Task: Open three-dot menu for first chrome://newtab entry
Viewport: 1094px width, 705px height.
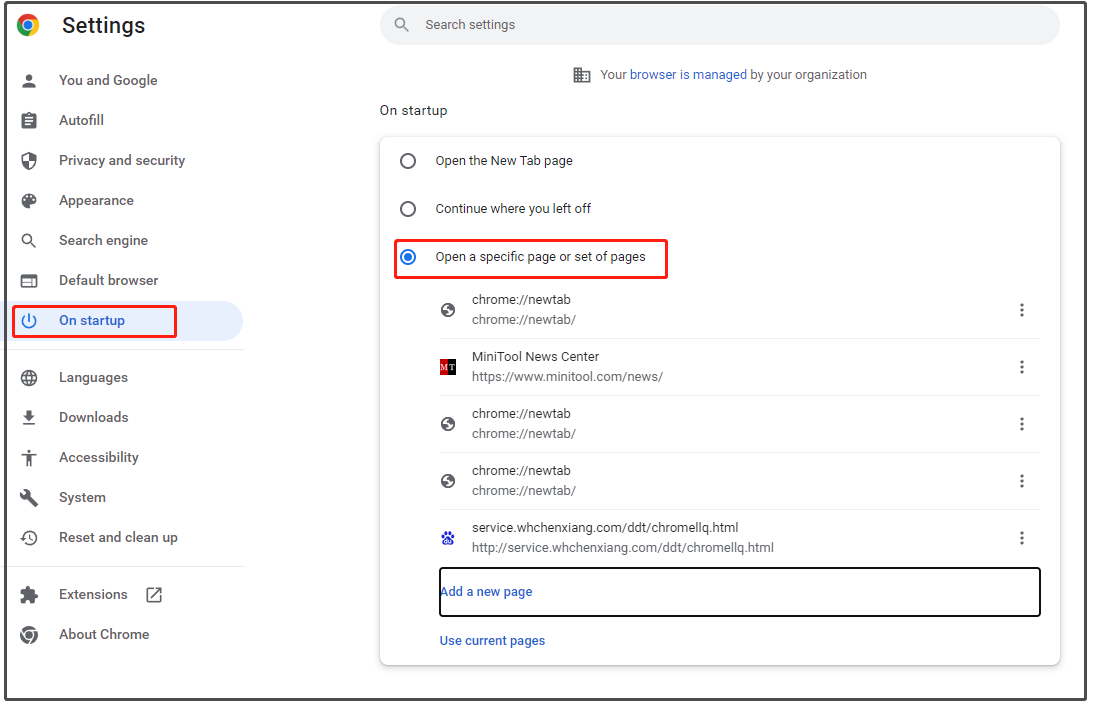Action: pyautogui.click(x=1021, y=310)
